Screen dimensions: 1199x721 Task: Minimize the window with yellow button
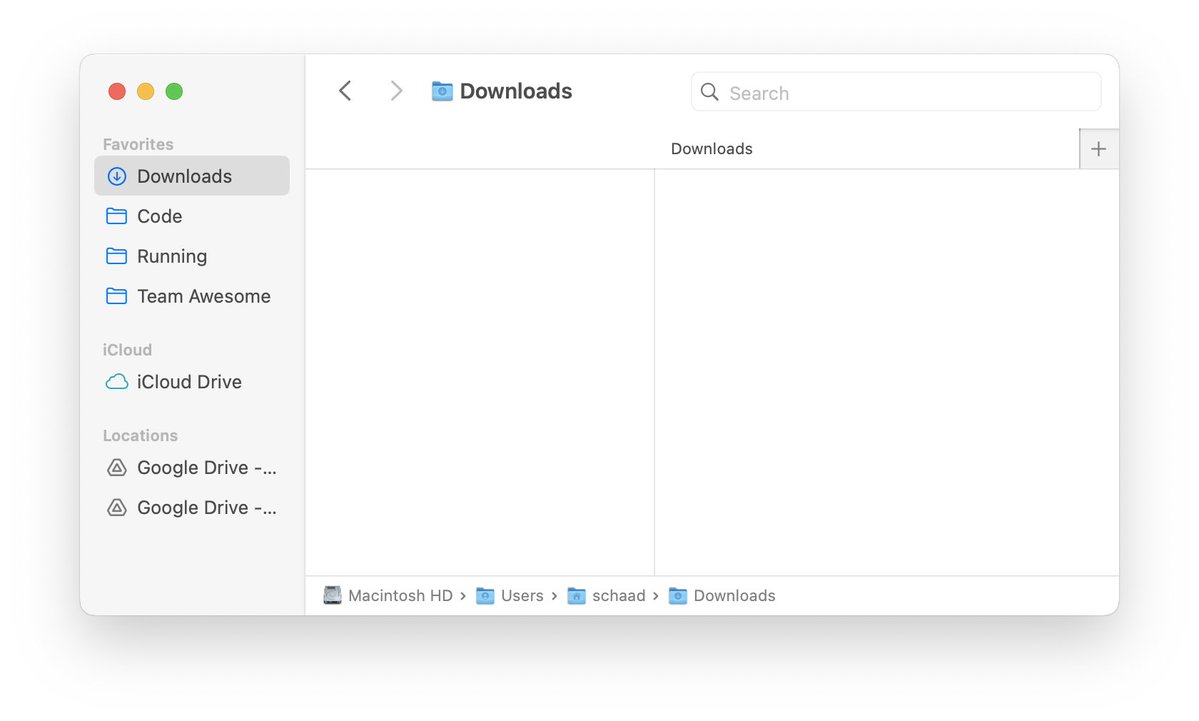[145, 92]
